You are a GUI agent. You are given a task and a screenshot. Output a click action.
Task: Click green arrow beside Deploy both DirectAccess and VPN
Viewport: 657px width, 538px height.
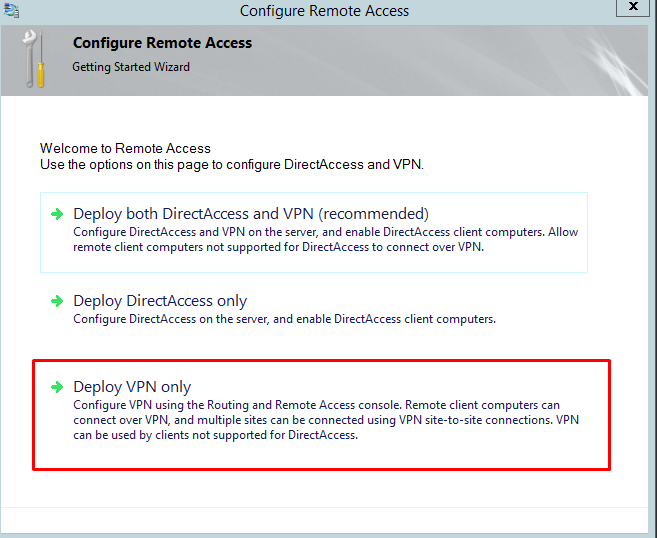pyautogui.click(x=57, y=214)
